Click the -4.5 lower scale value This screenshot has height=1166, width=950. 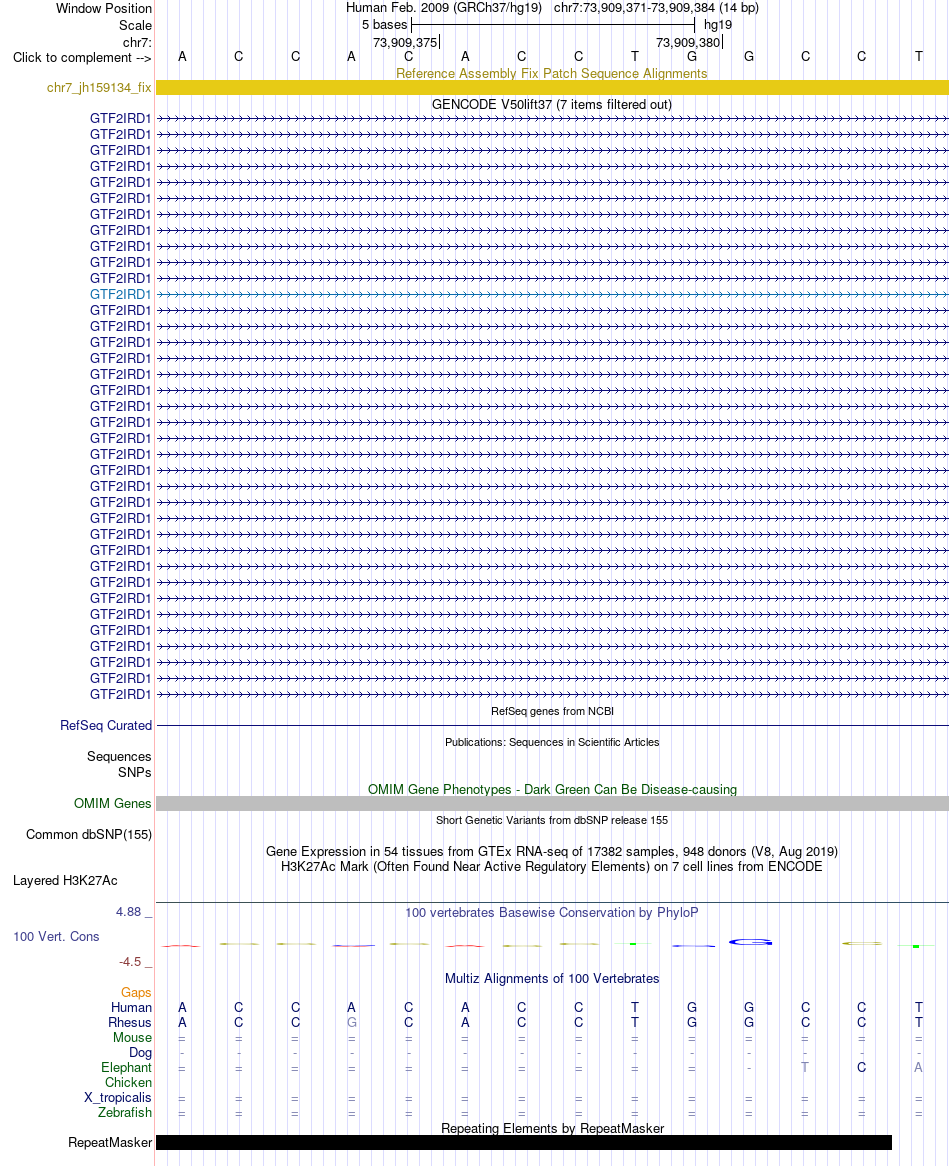tap(130, 962)
